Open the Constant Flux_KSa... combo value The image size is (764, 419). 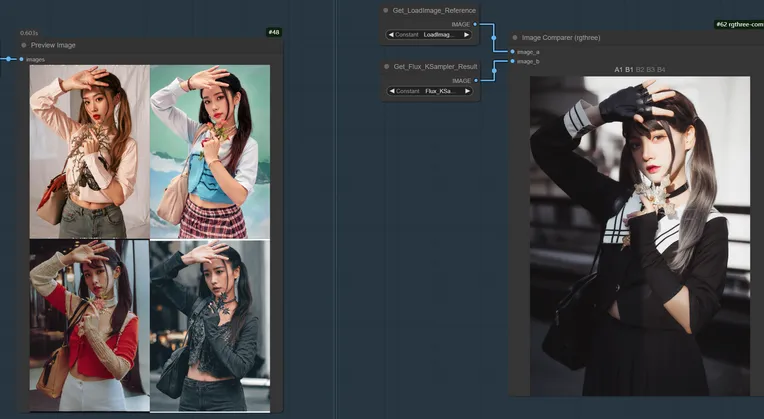click(x=429, y=91)
